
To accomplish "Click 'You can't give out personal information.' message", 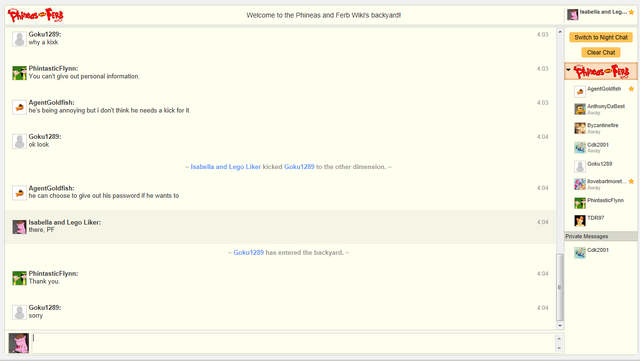I will click(x=84, y=76).
